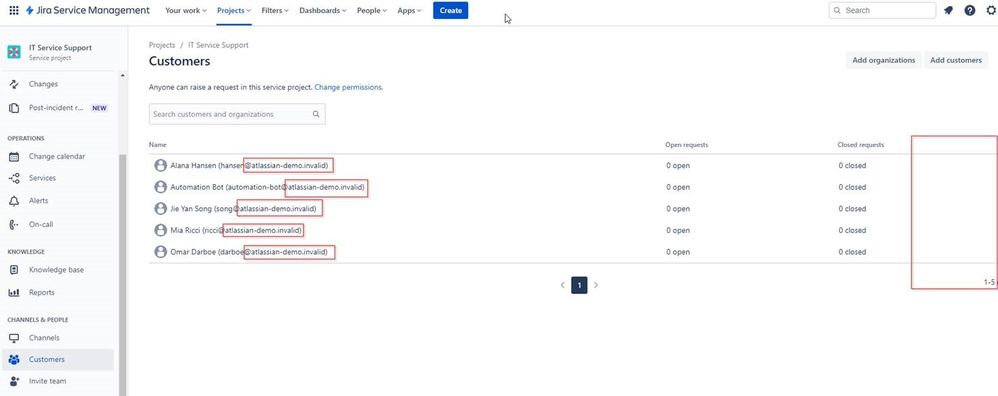Image resolution: width=998 pixels, height=396 pixels.
Task: Click the Changes sidebar icon
Action: coord(14,84)
